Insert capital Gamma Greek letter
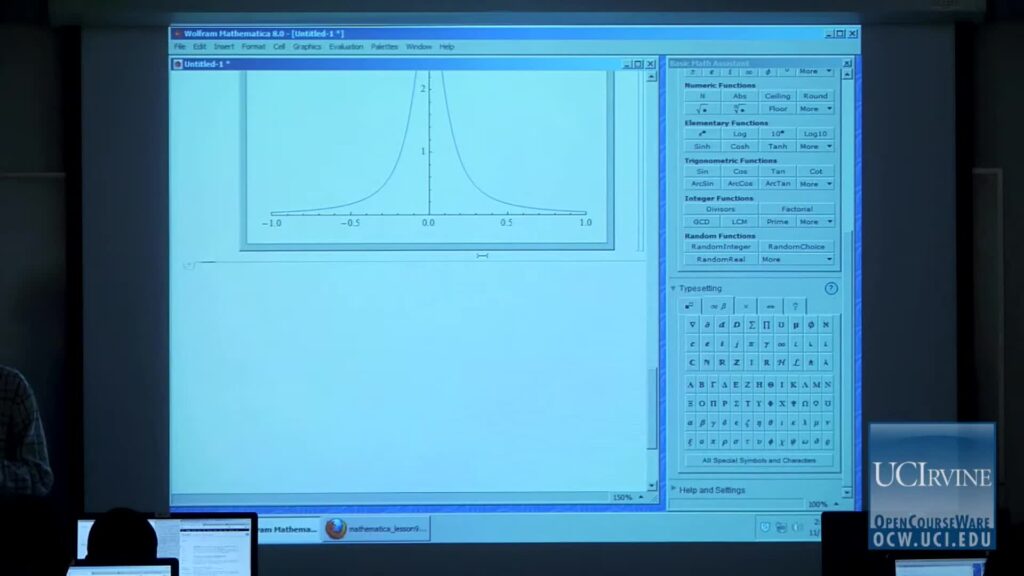The image size is (1024, 576). pos(713,385)
